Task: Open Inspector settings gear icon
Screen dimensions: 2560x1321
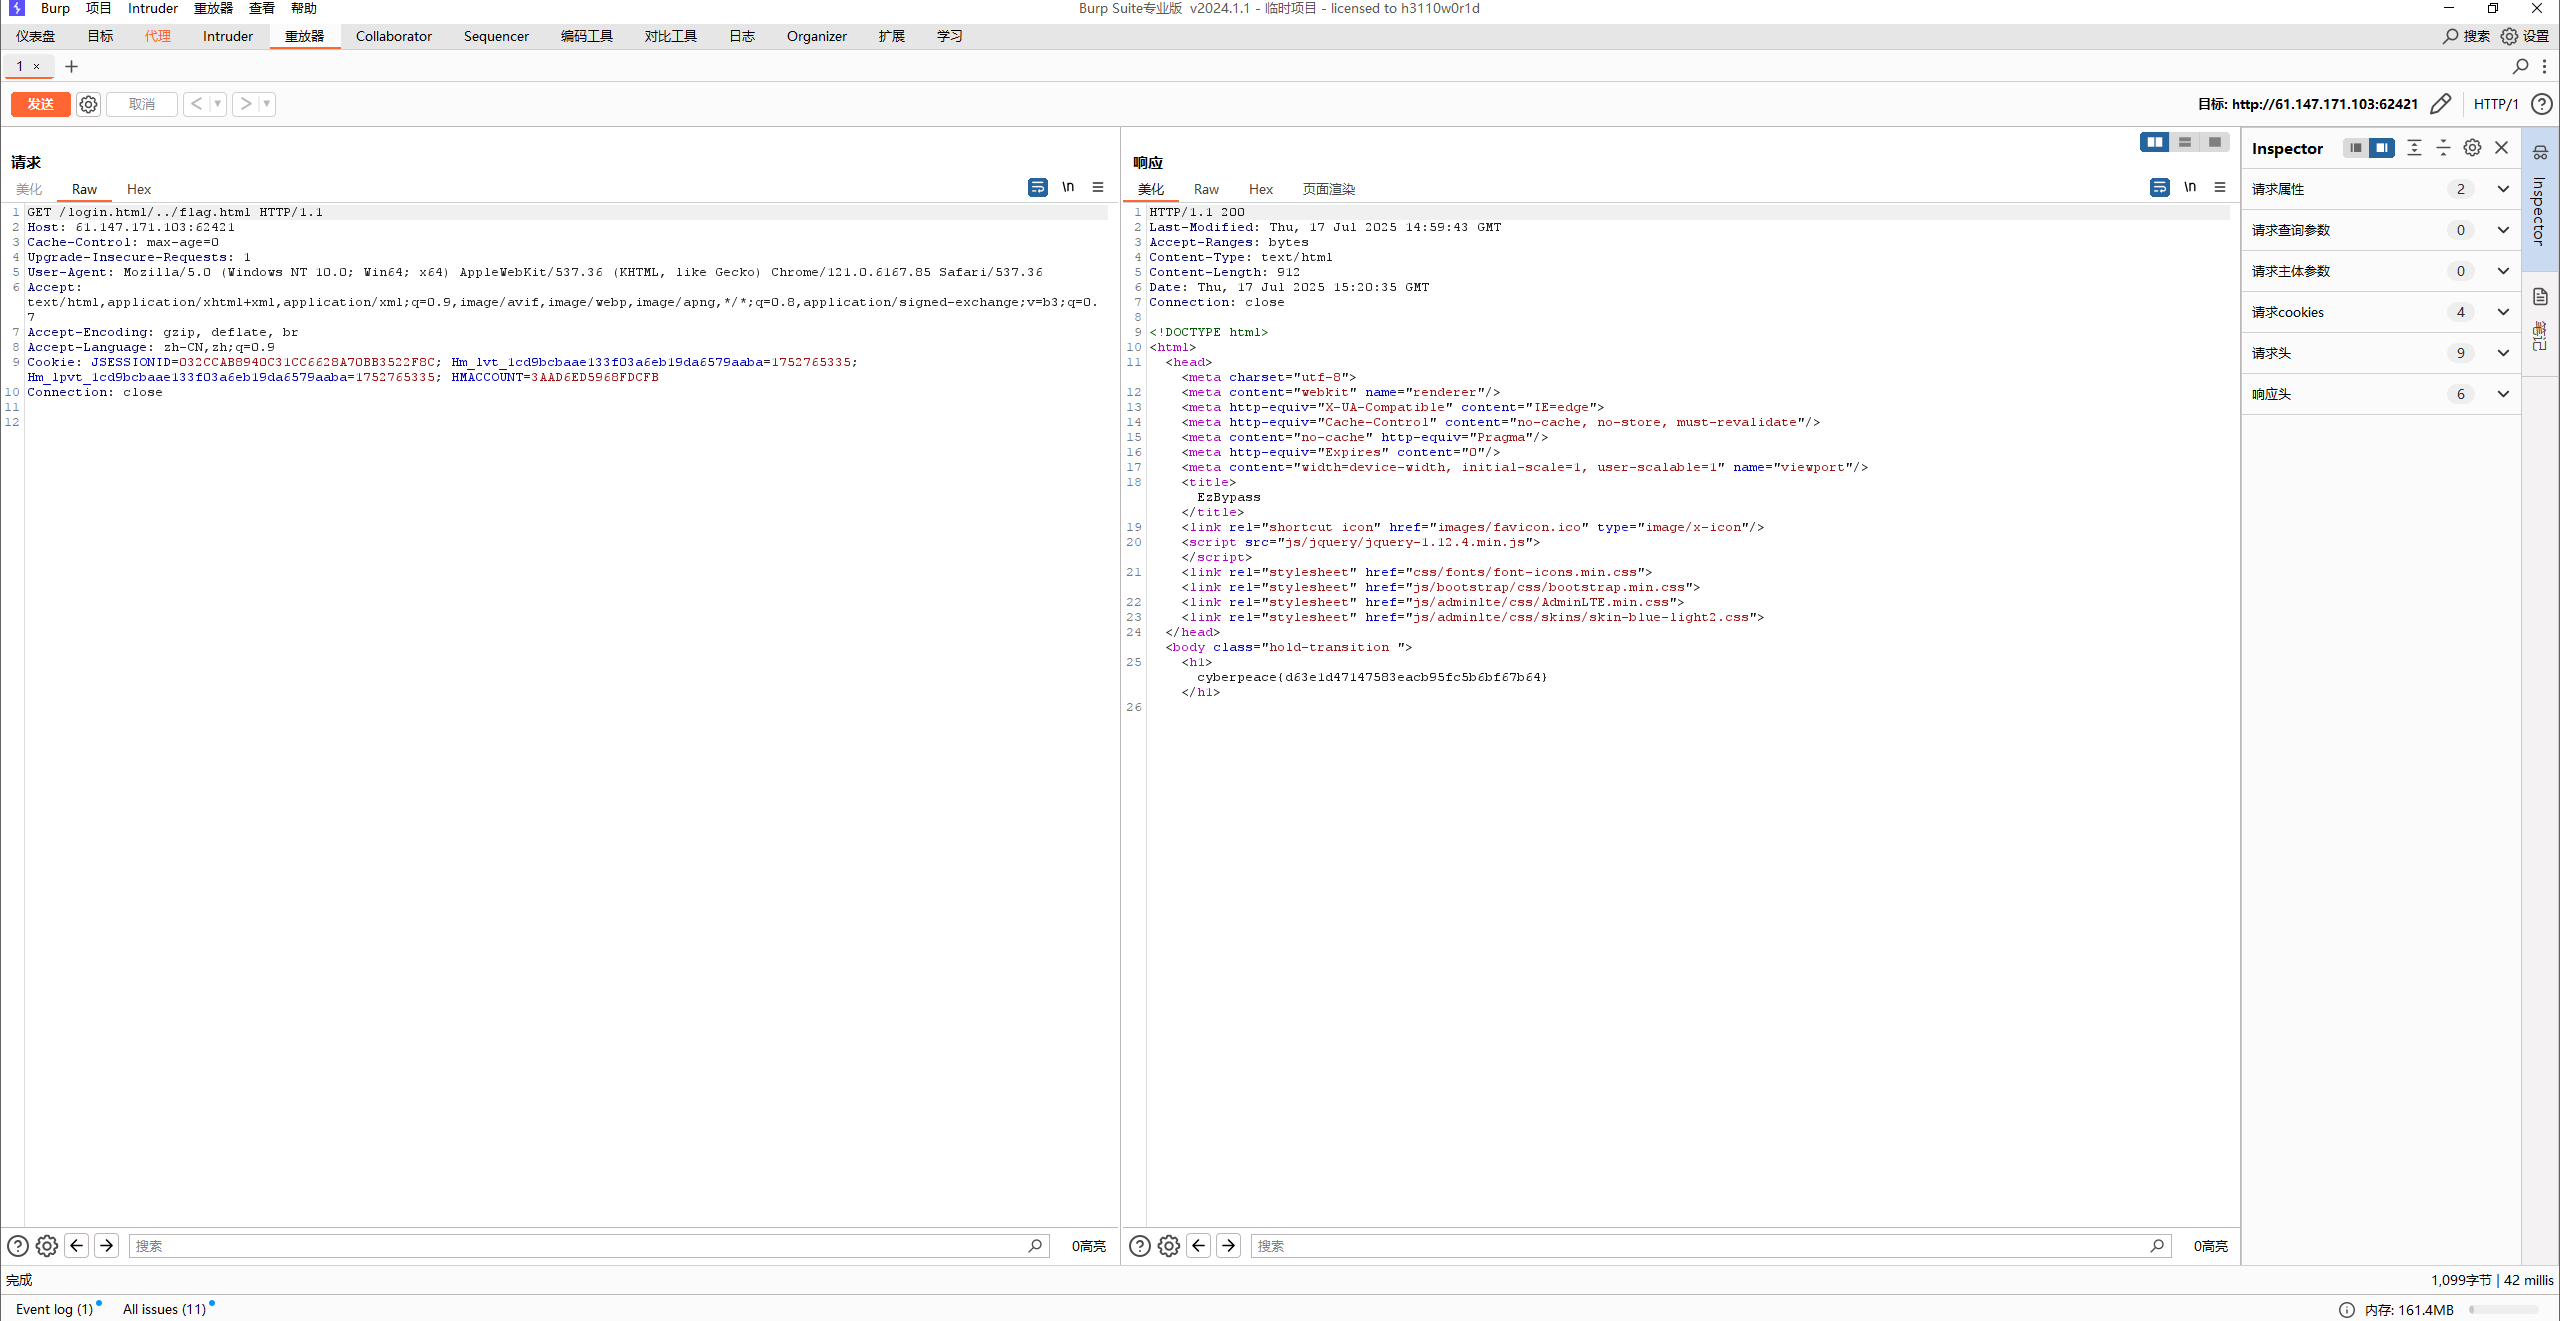Action: pos(2472,148)
